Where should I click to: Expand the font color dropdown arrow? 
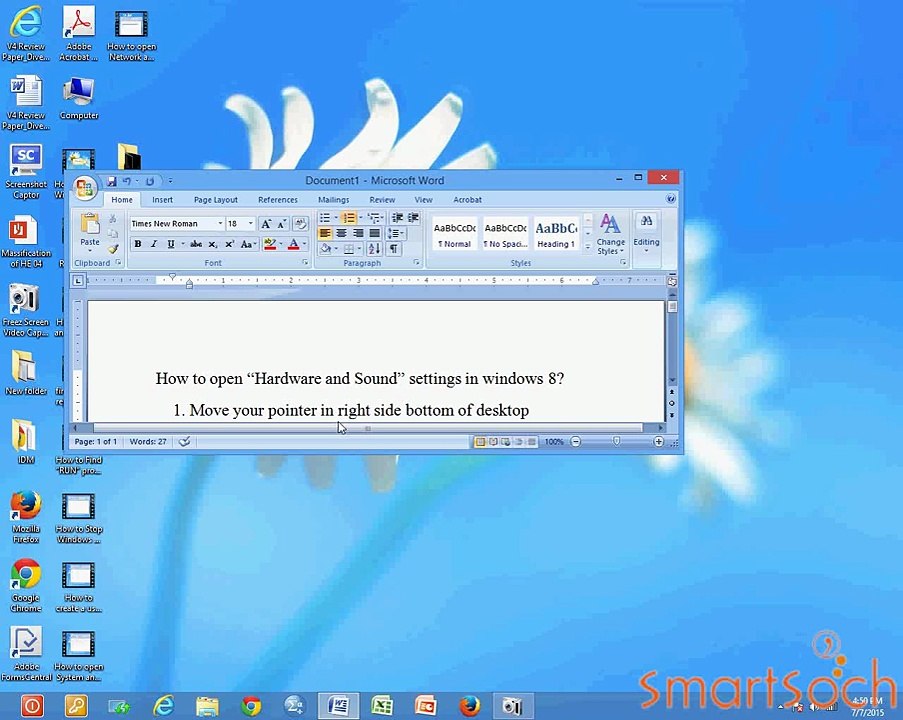pyautogui.click(x=304, y=244)
